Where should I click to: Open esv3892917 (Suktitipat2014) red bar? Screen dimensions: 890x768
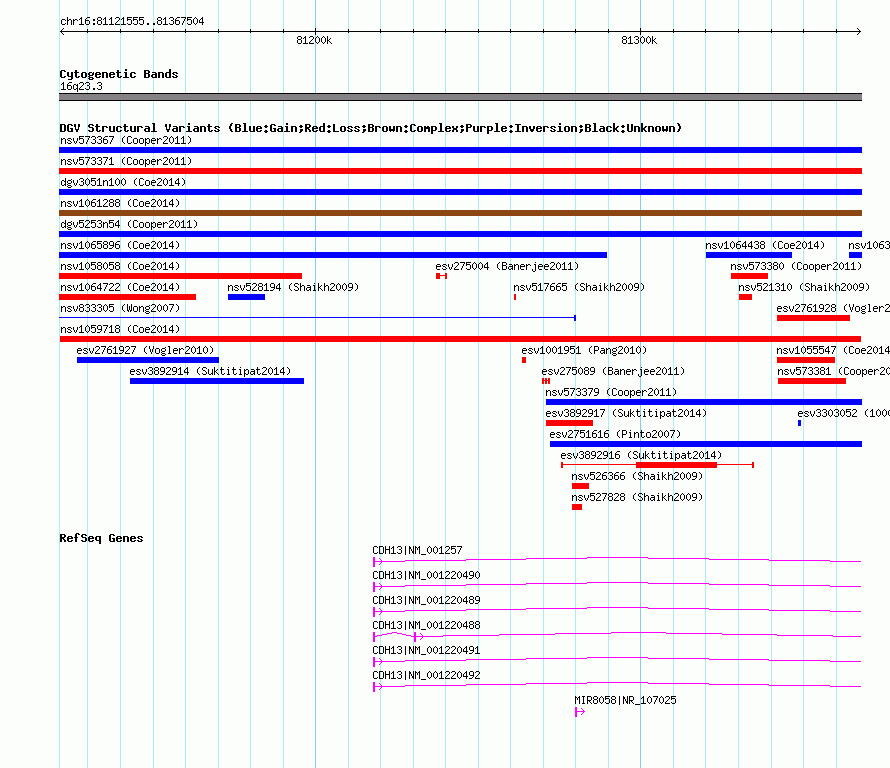pos(569,423)
